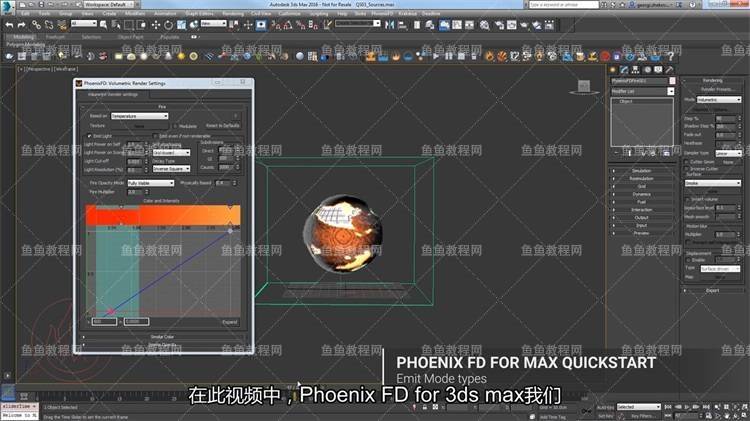
Task: Toggle Smart volume checkbox
Action: coord(687,199)
